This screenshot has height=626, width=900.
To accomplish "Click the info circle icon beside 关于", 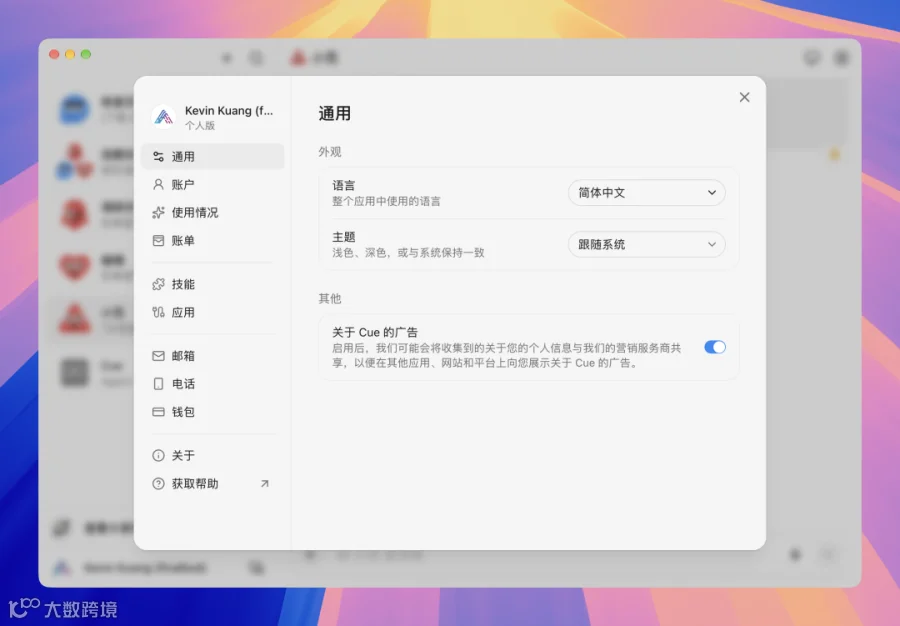I will click(158, 456).
